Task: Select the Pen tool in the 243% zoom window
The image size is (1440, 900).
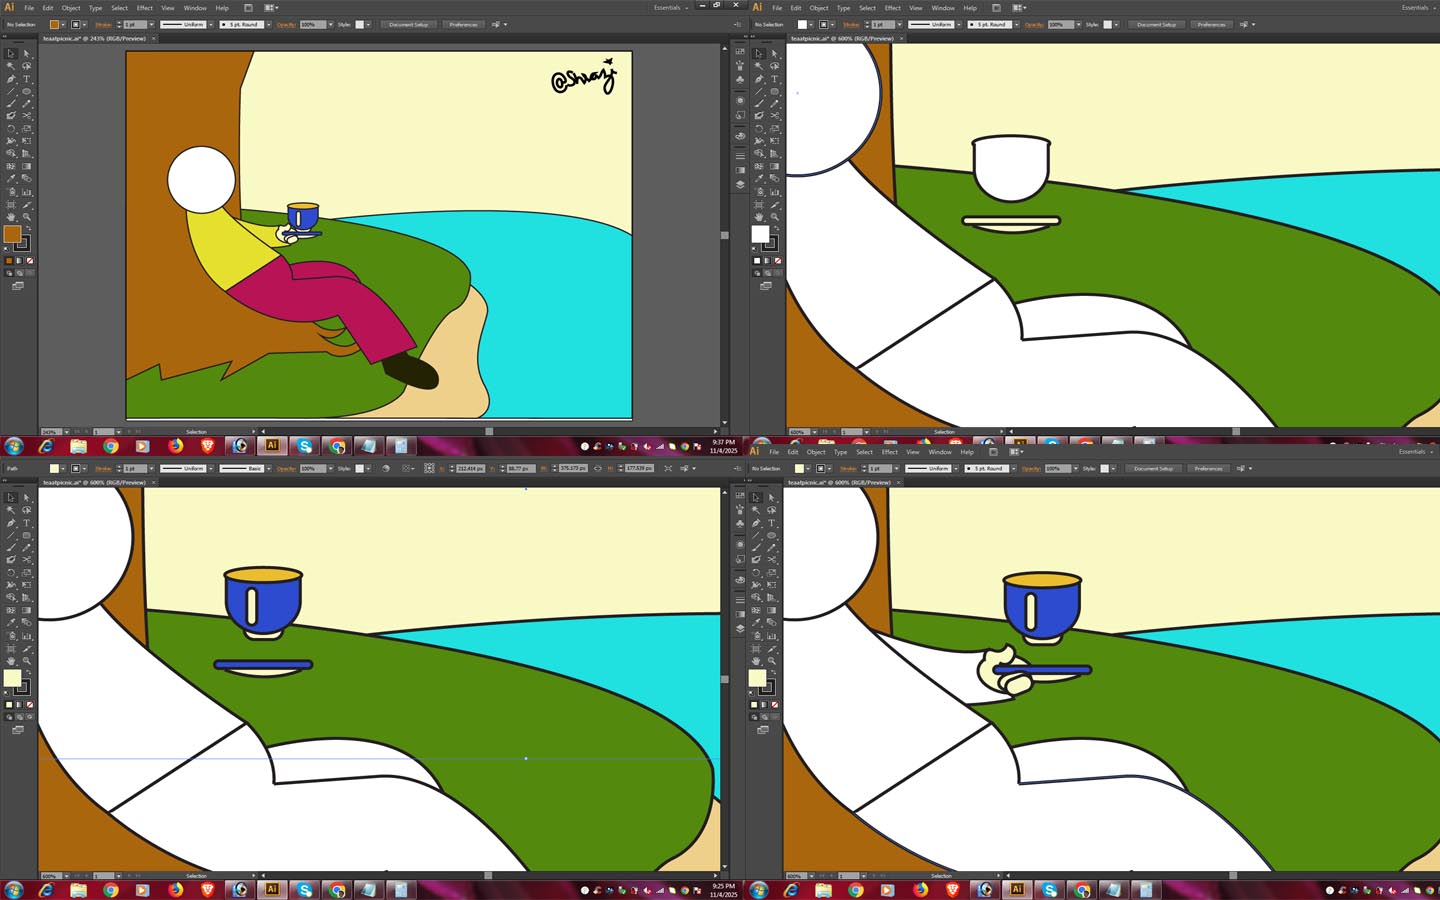Action: pos(11,79)
